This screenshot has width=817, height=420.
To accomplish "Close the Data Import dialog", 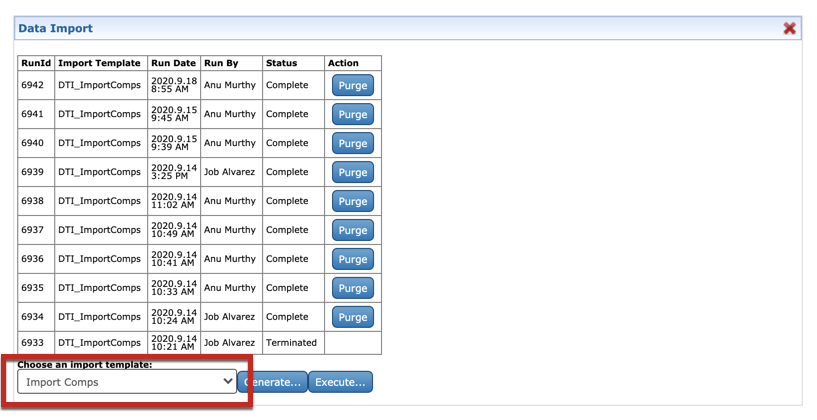I will pos(789,28).
